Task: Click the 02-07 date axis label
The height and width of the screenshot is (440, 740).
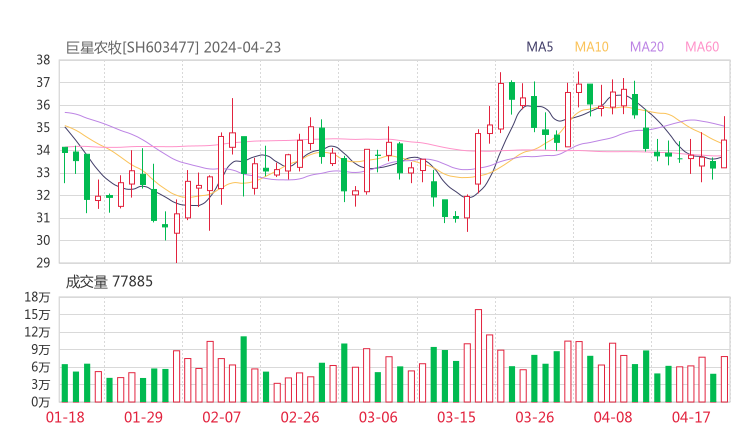Action: coord(221,417)
